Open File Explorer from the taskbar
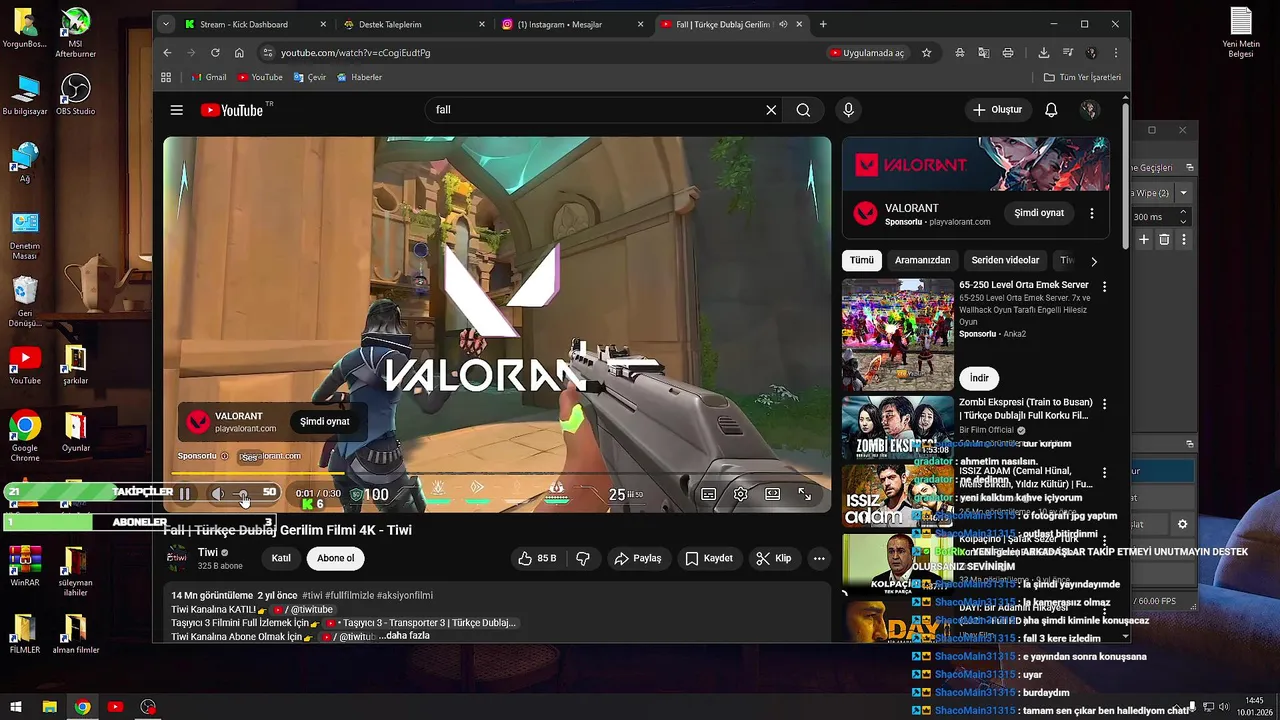This screenshot has width=1280, height=720. click(49, 707)
